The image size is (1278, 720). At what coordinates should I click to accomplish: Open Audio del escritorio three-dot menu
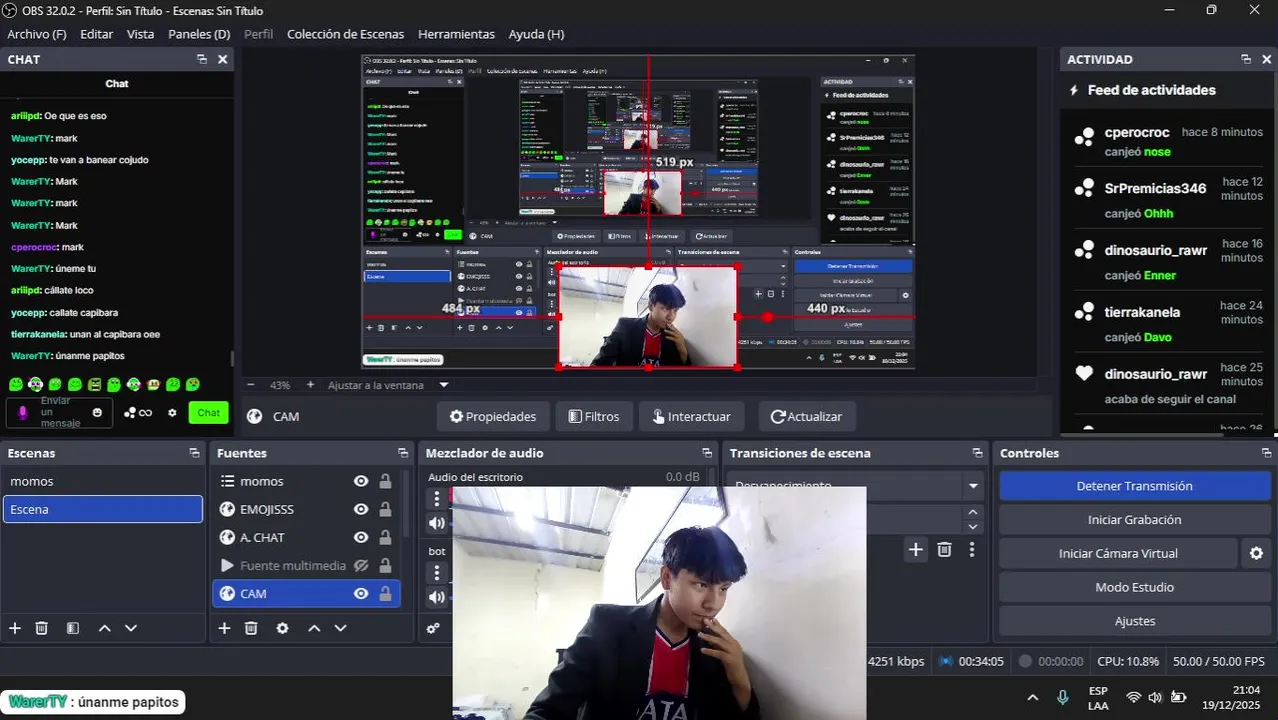[437, 498]
